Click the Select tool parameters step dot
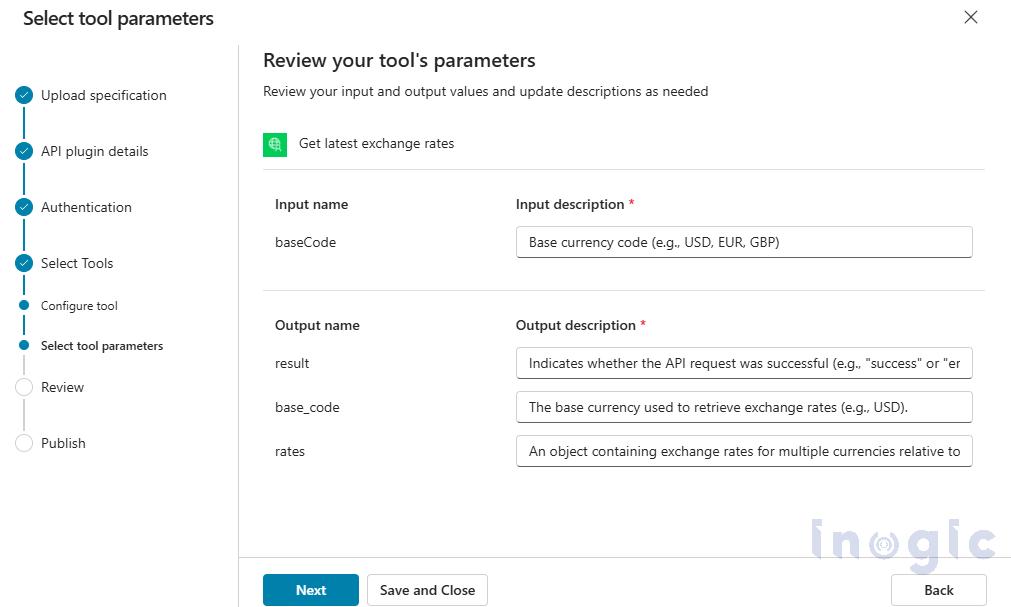 pos(23,345)
